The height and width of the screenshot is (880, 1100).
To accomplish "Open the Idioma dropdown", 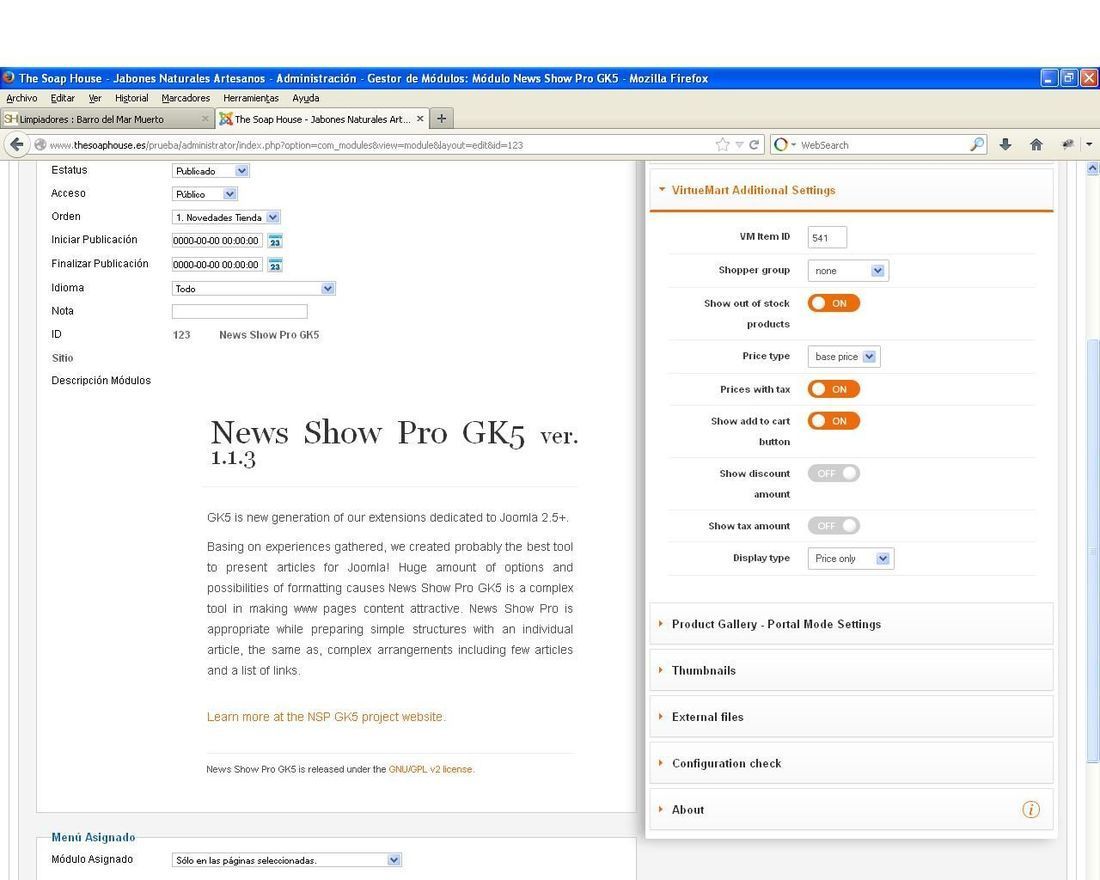I will pos(253,288).
